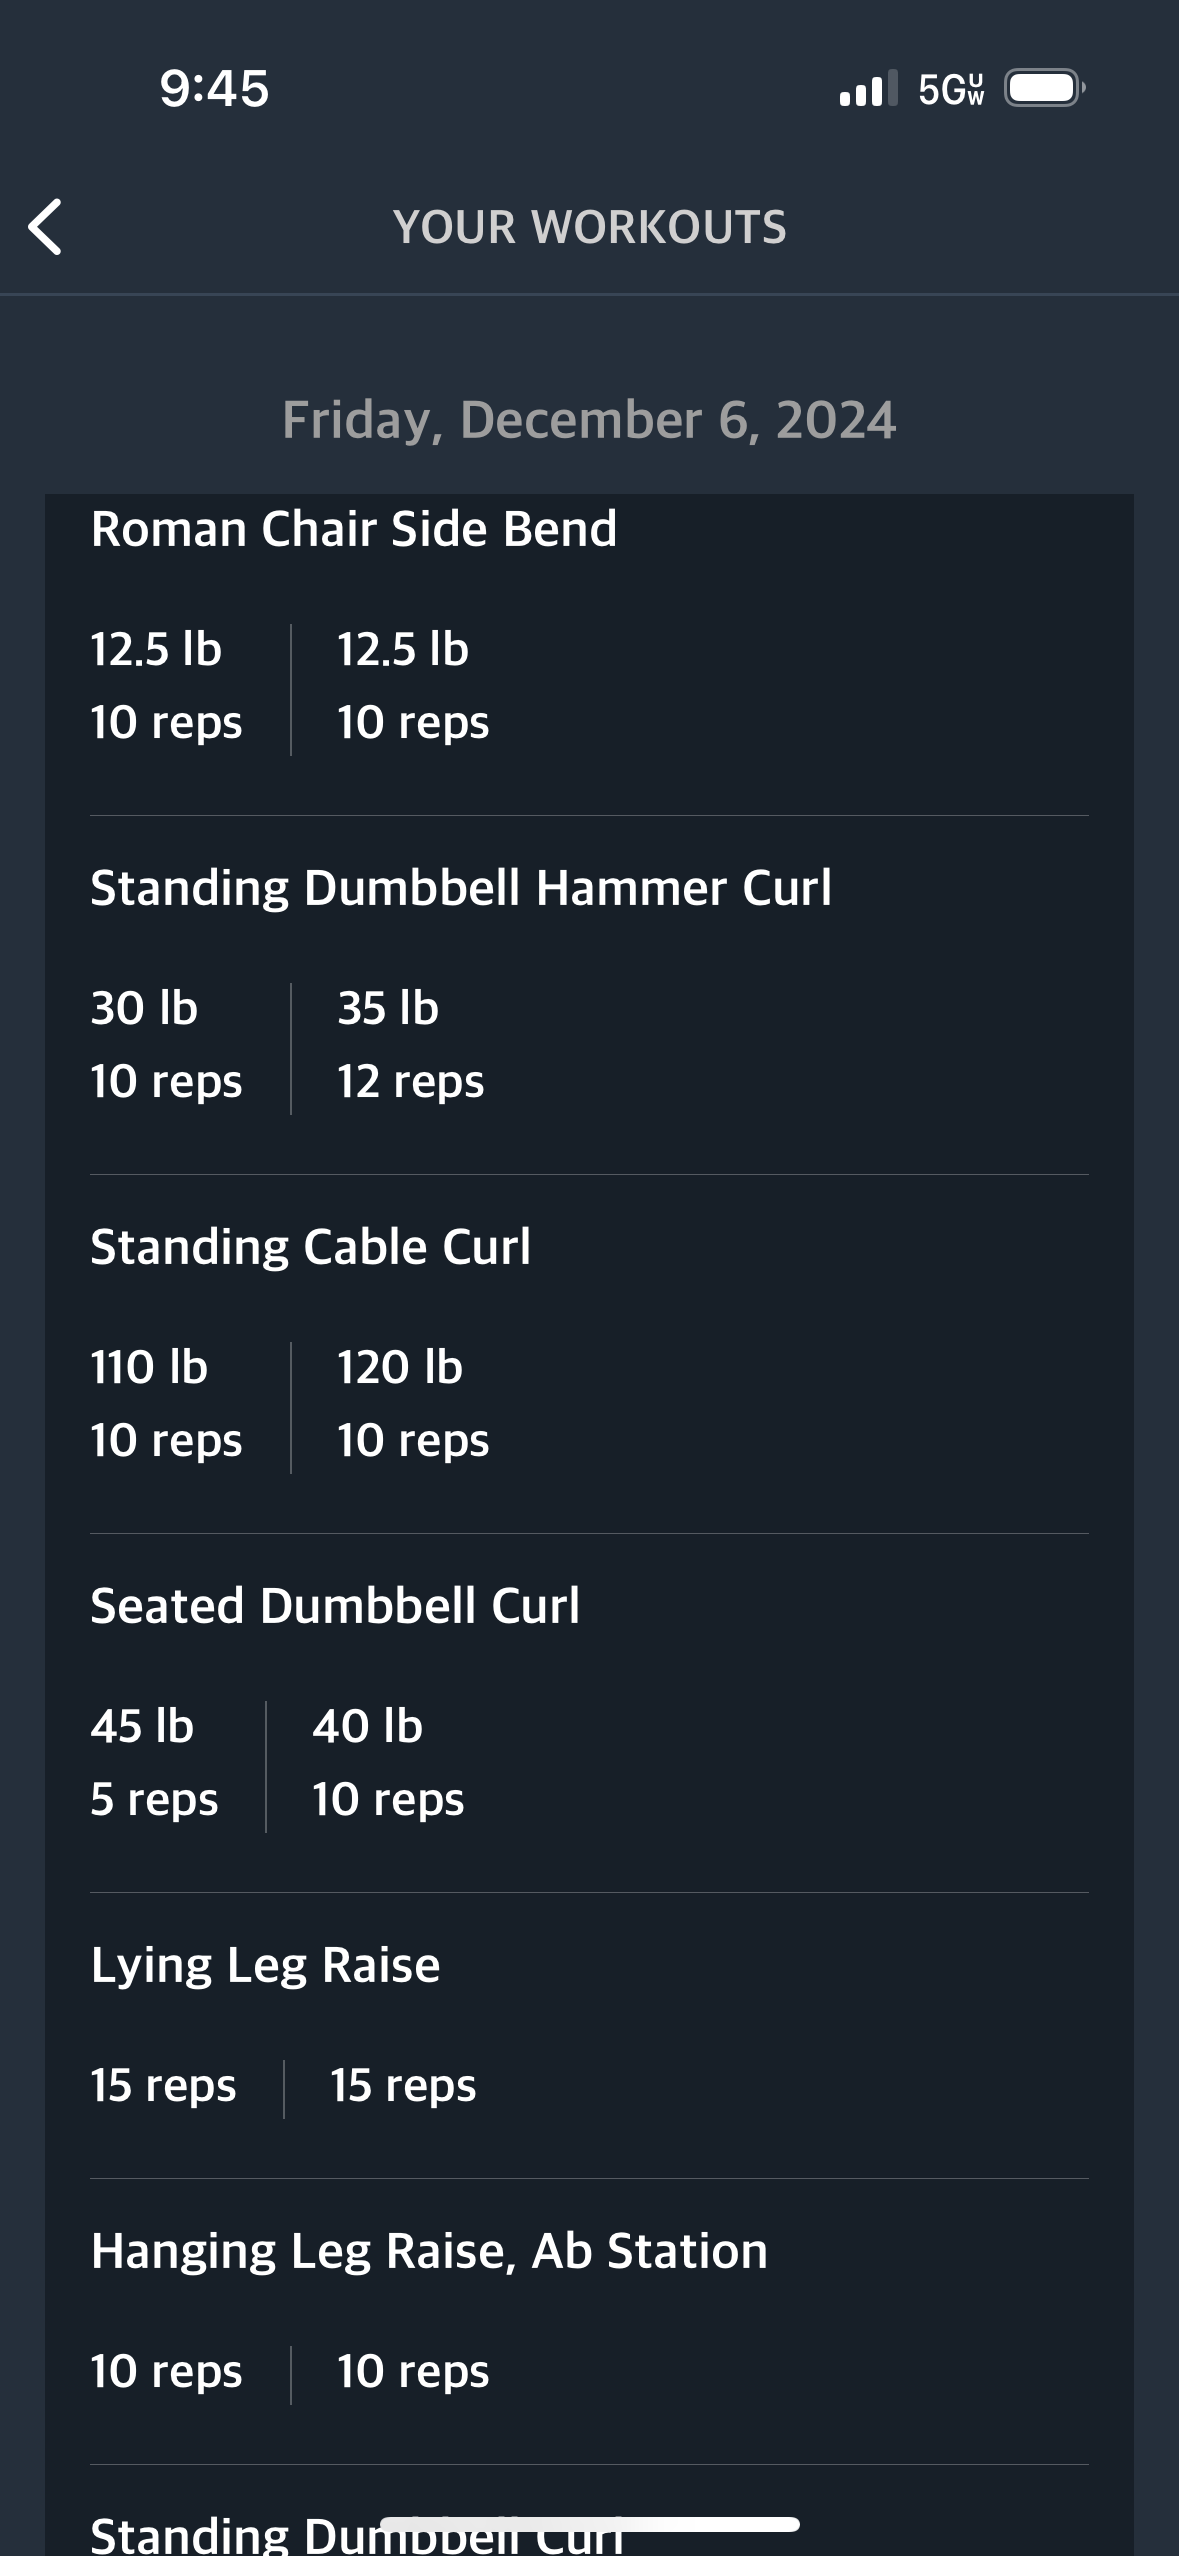Tap the 110 lb cable curl set
Screen dimensions: 1179x2556
coord(166,1404)
